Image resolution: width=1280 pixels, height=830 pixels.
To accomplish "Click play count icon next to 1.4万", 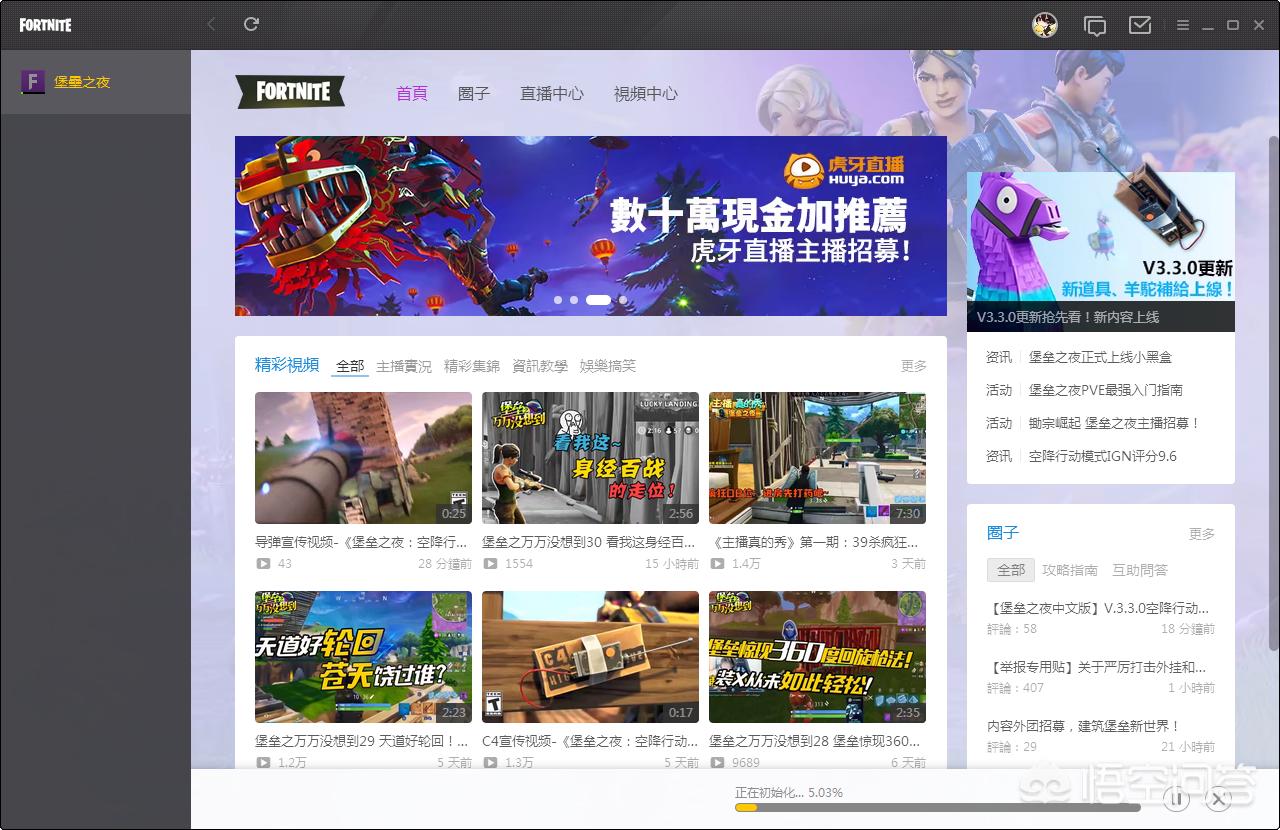I will (717, 564).
